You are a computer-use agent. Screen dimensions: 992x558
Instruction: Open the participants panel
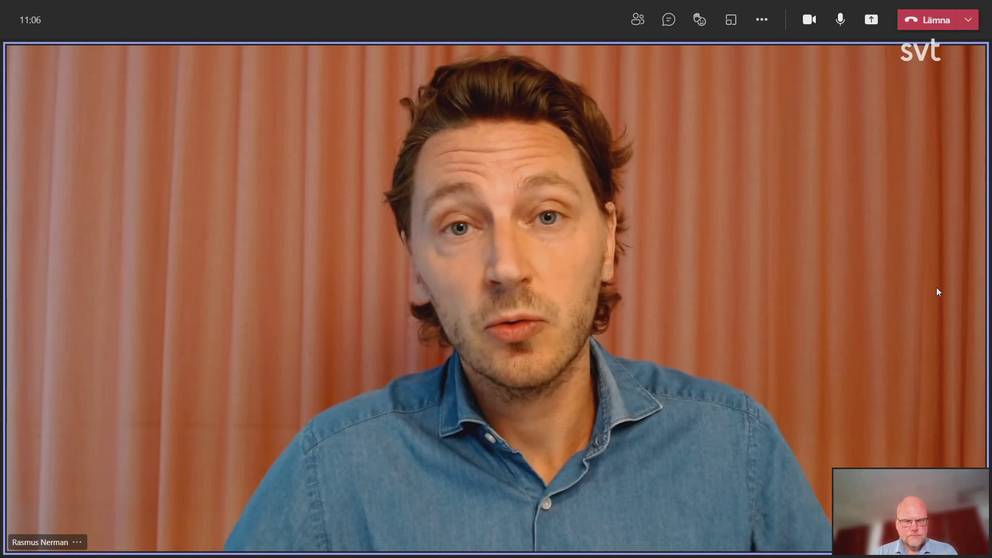tap(637, 19)
